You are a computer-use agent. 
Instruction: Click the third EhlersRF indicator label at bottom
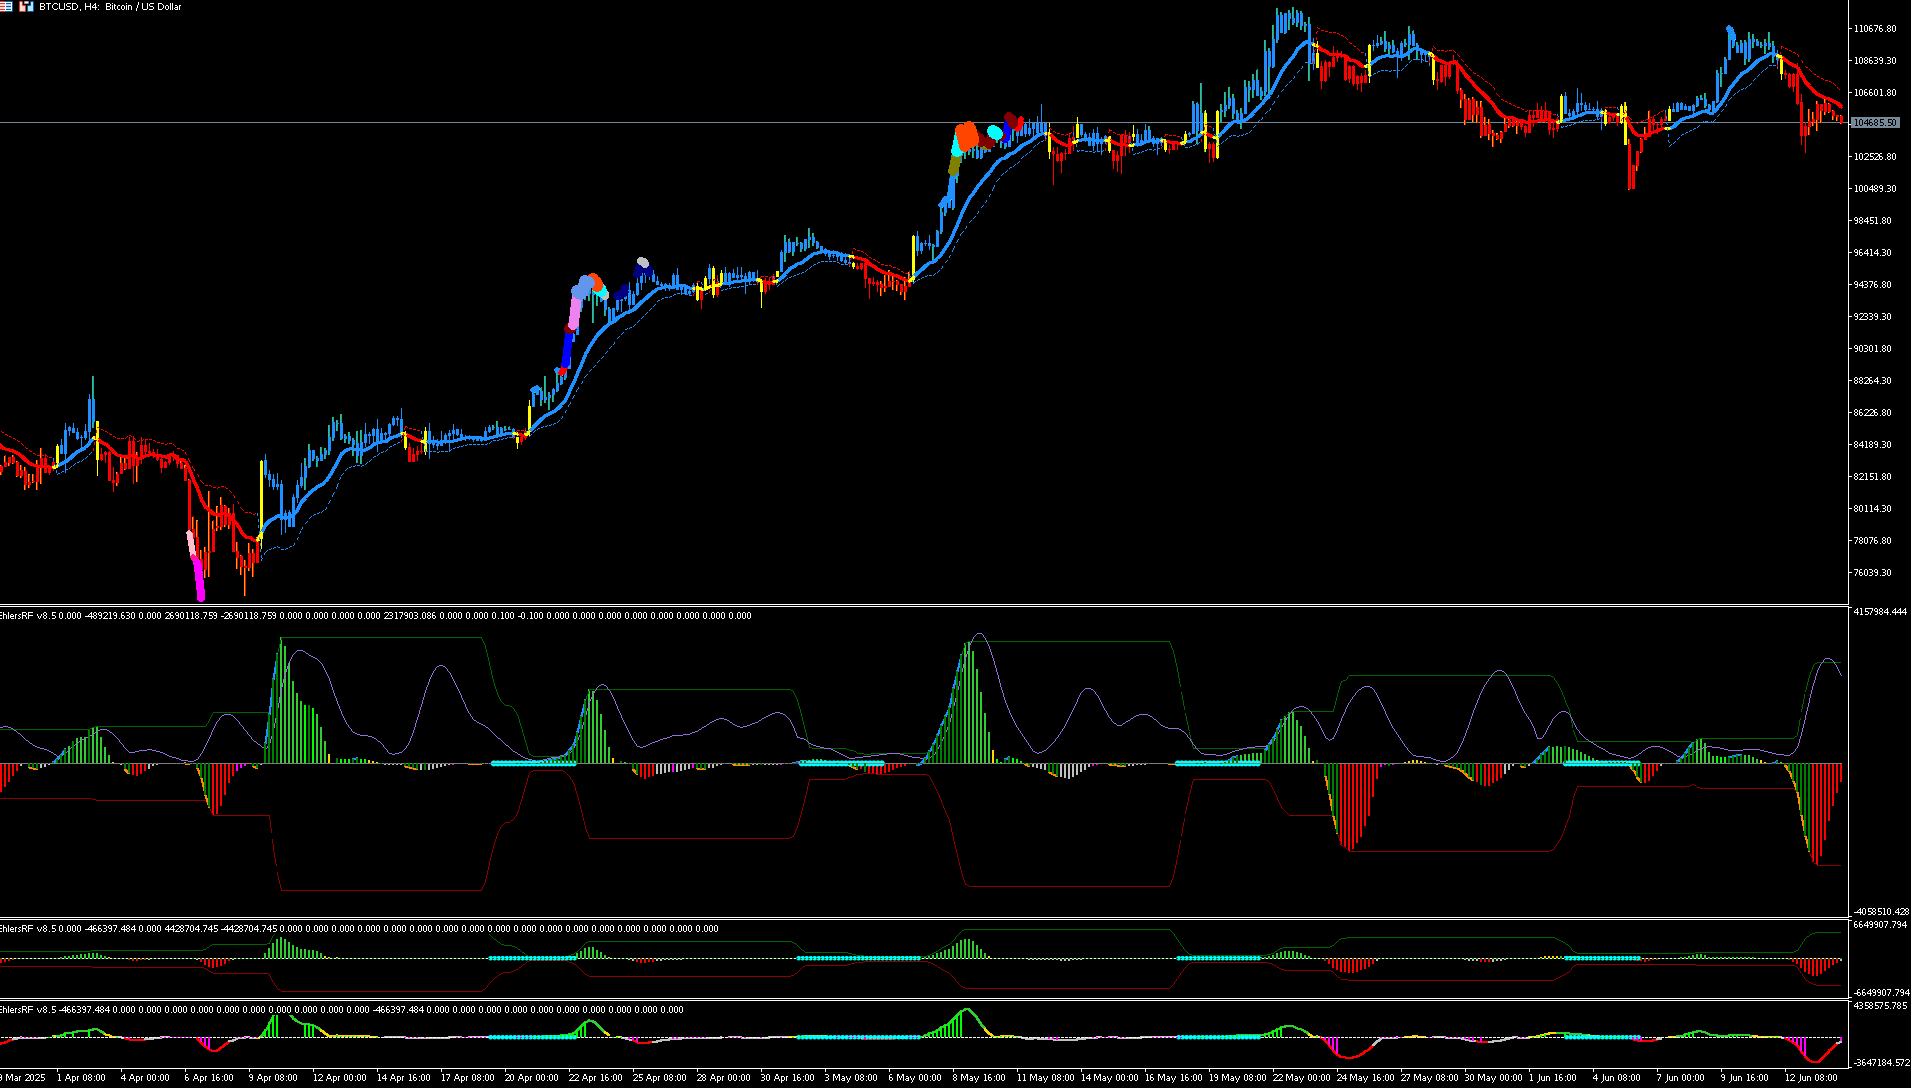click(x=28, y=1010)
